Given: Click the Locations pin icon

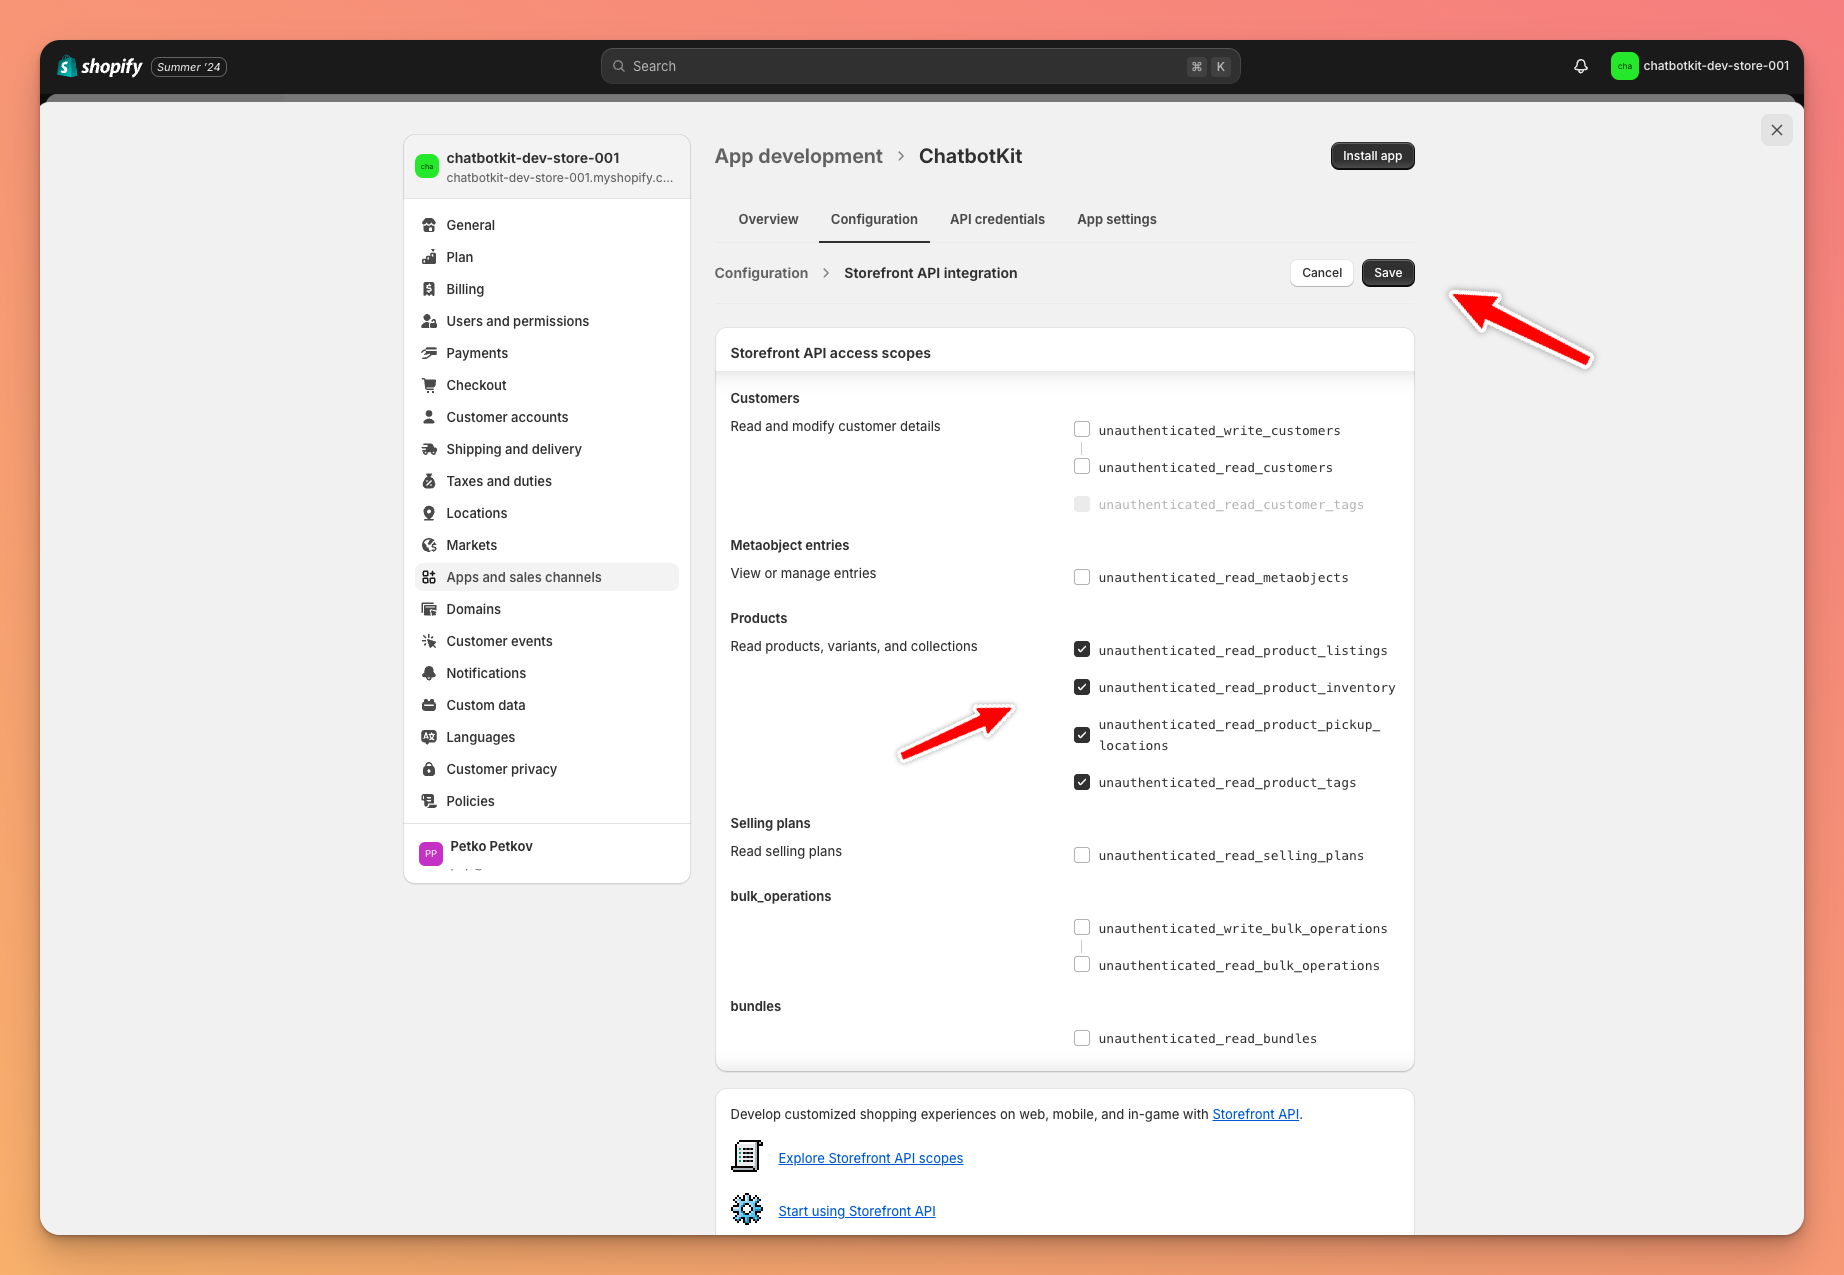Looking at the screenshot, I should [429, 513].
